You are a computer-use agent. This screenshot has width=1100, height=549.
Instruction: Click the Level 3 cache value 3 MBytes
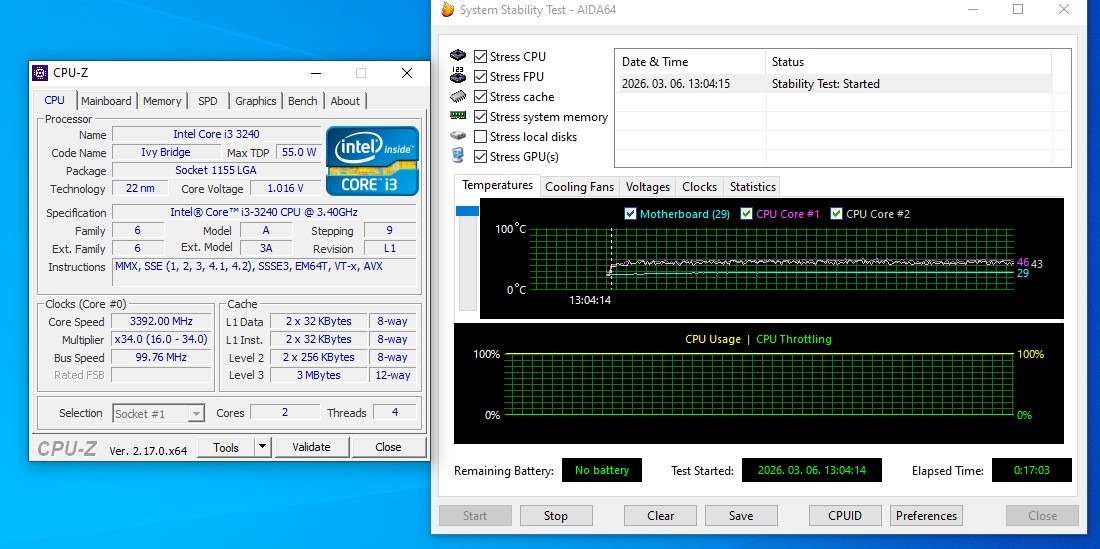pos(318,375)
